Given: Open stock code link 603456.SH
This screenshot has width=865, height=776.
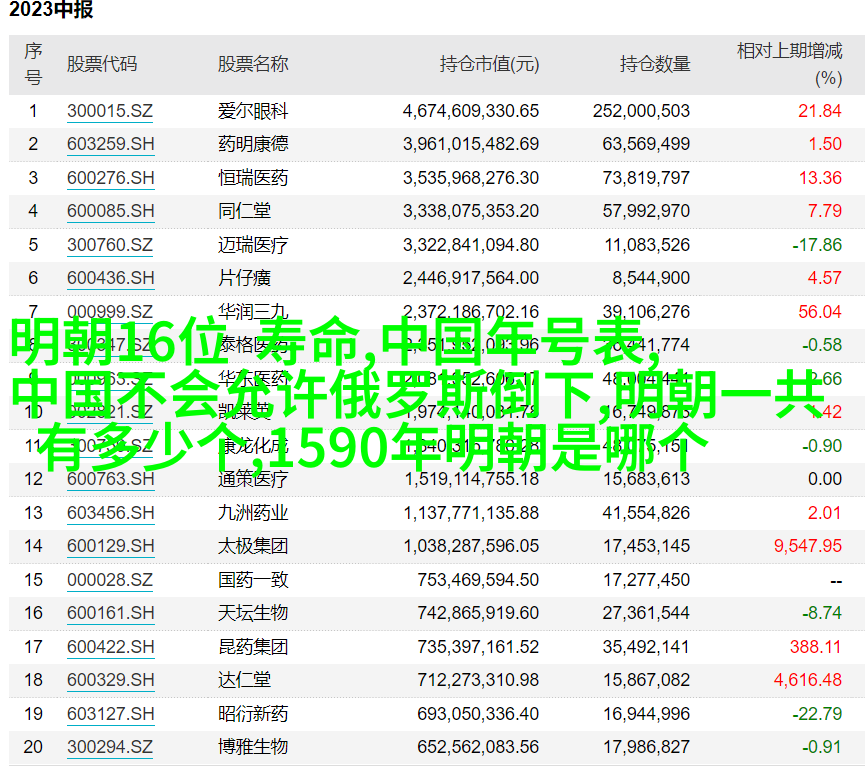Looking at the screenshot, I should point(110,513).
